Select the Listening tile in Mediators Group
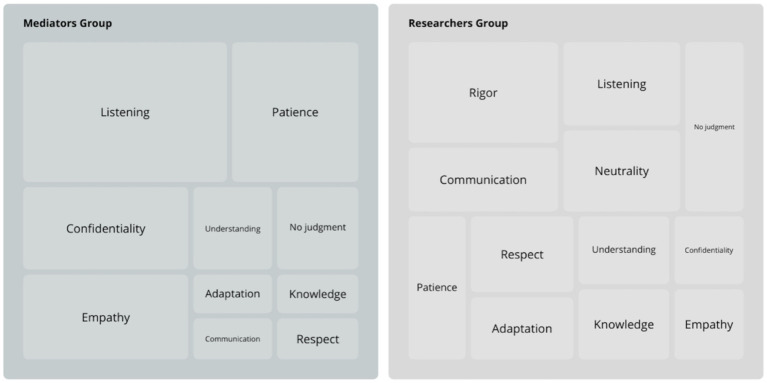 click(125, 112)
